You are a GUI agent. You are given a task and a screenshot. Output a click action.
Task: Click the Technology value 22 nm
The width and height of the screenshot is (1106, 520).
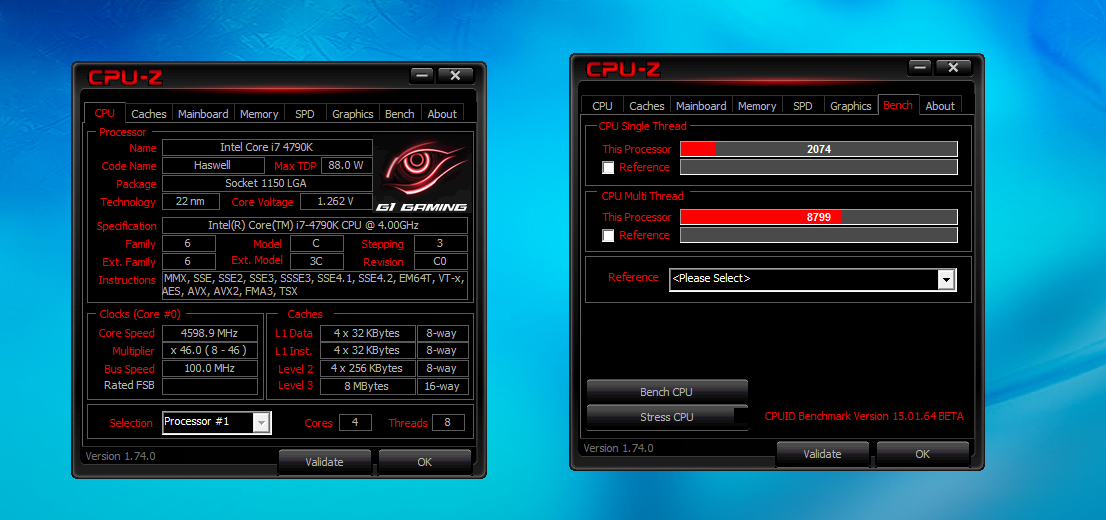[190, 202]
